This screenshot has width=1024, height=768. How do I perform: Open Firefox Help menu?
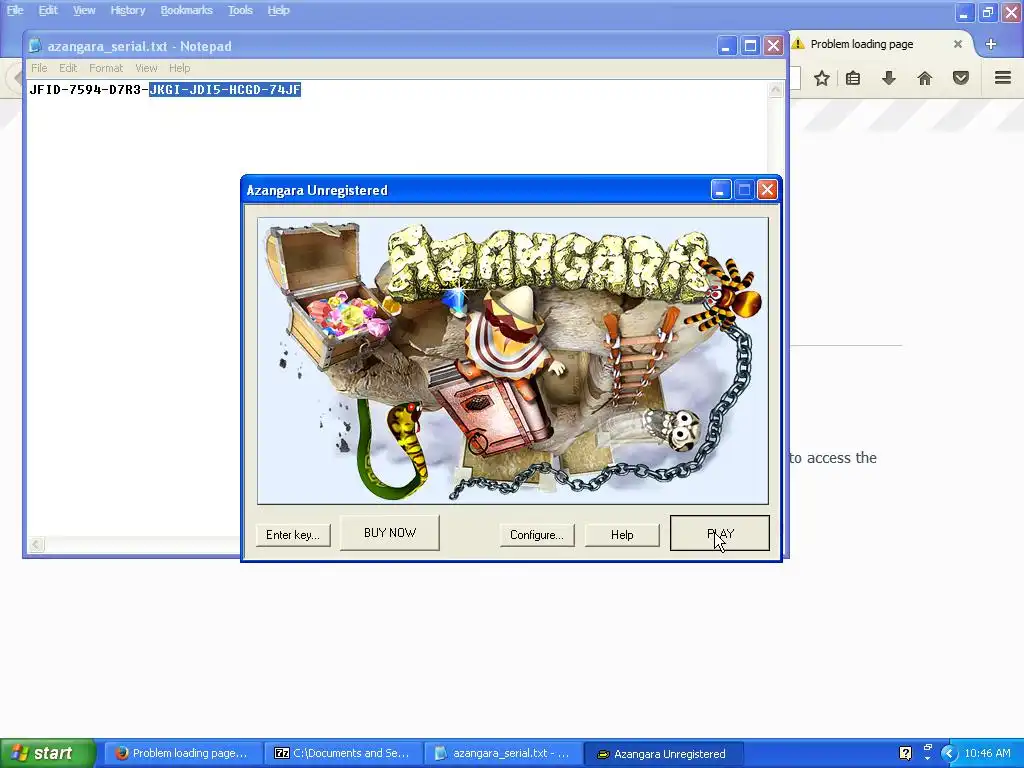point(278,10)
